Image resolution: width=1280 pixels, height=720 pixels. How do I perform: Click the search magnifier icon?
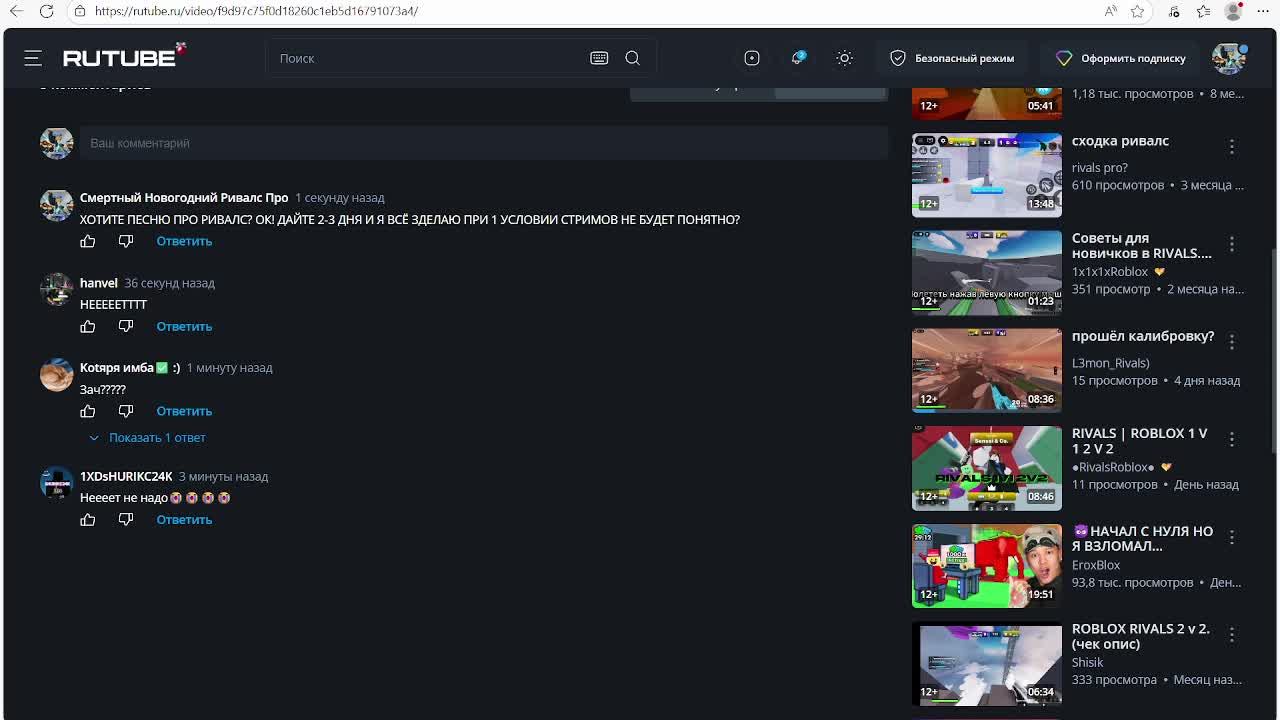[633, 58]
